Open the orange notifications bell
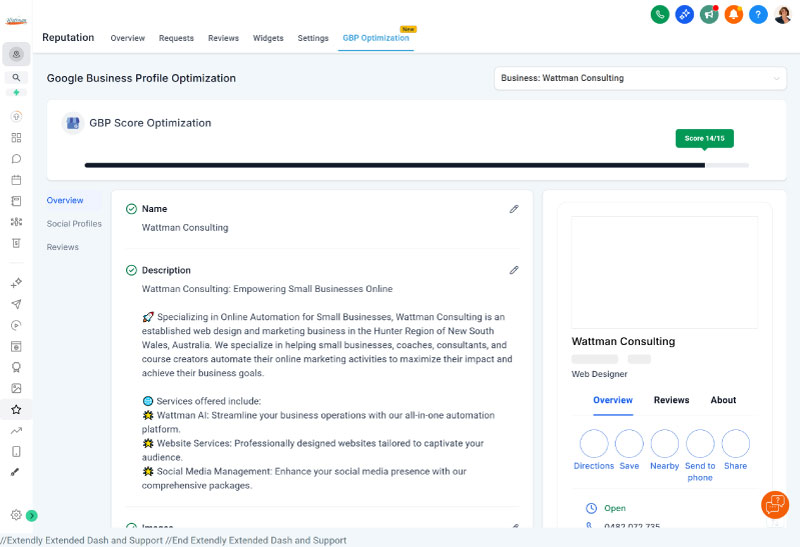Image resolution: width=800 pixels, height=547 pixels. click(733, 14)
